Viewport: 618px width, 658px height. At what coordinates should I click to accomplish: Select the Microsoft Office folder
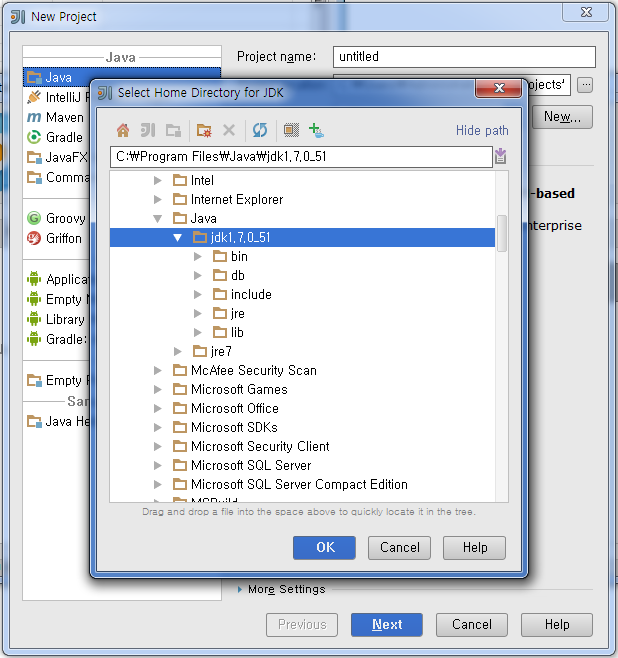[x=235, y=408]
